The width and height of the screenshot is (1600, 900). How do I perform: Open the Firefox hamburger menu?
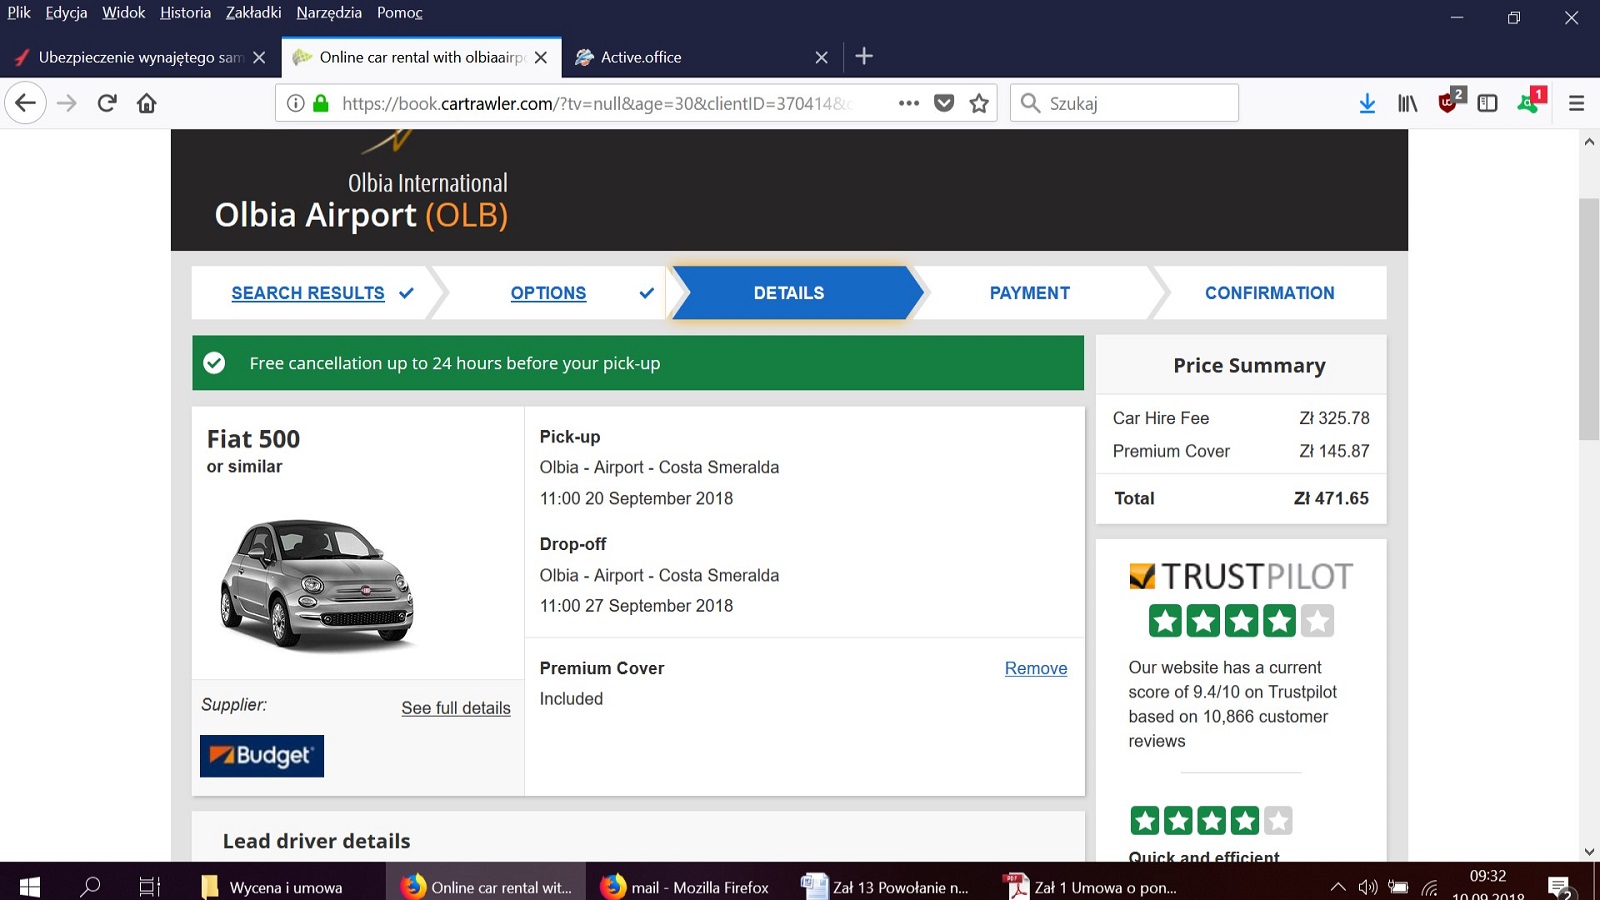coord(1577,103)
